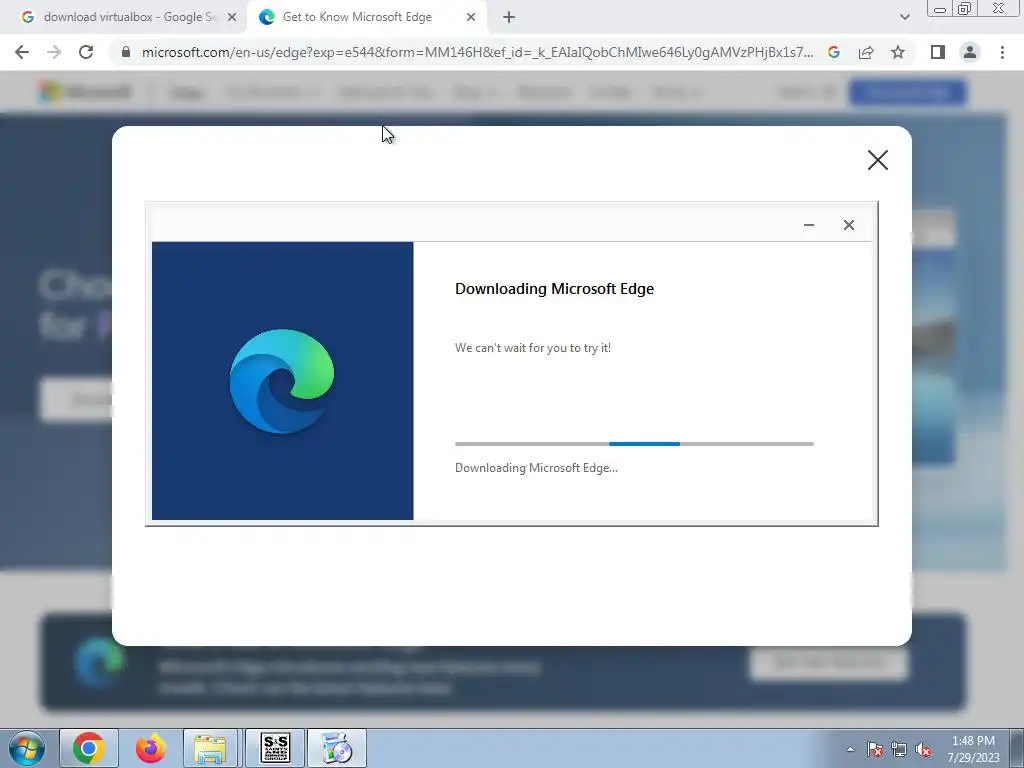
Task: Open Chrome from the taskbar
Action: [x=89, y=748]
